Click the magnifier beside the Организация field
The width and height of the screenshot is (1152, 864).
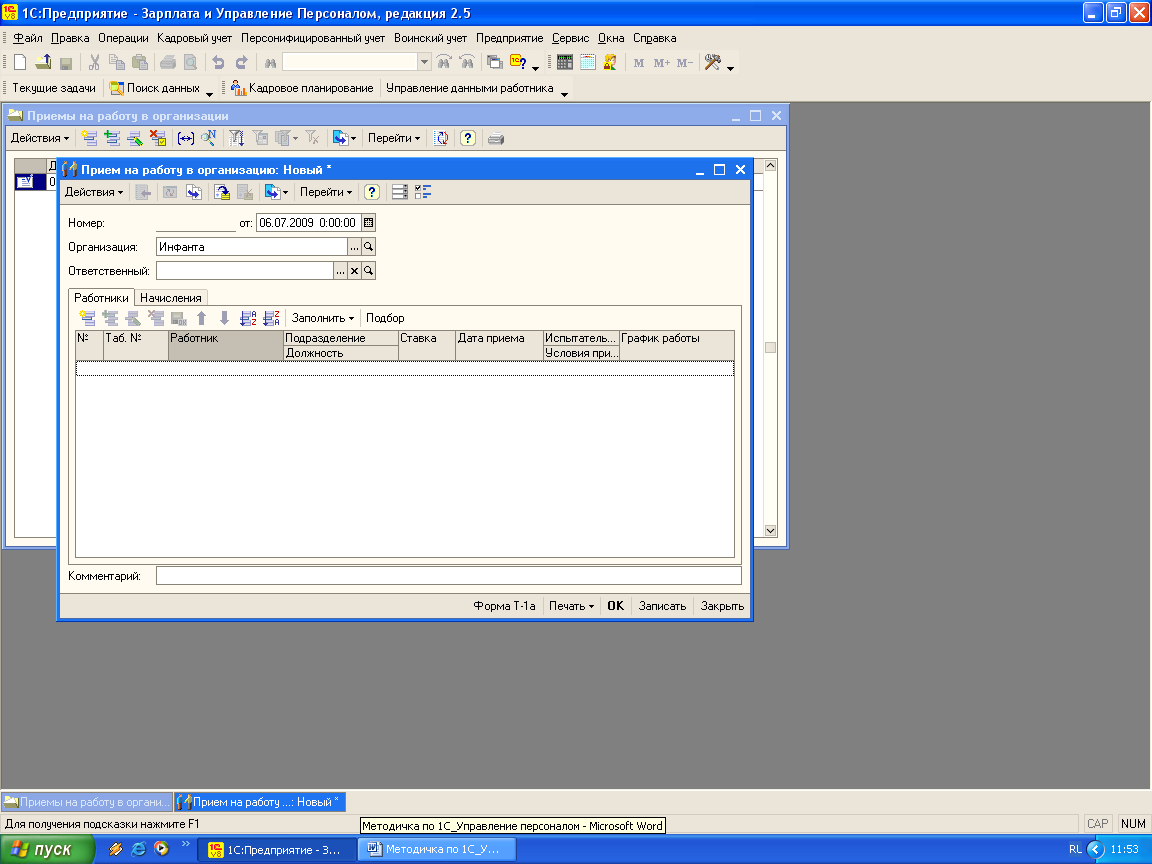[x=369, y=247]
